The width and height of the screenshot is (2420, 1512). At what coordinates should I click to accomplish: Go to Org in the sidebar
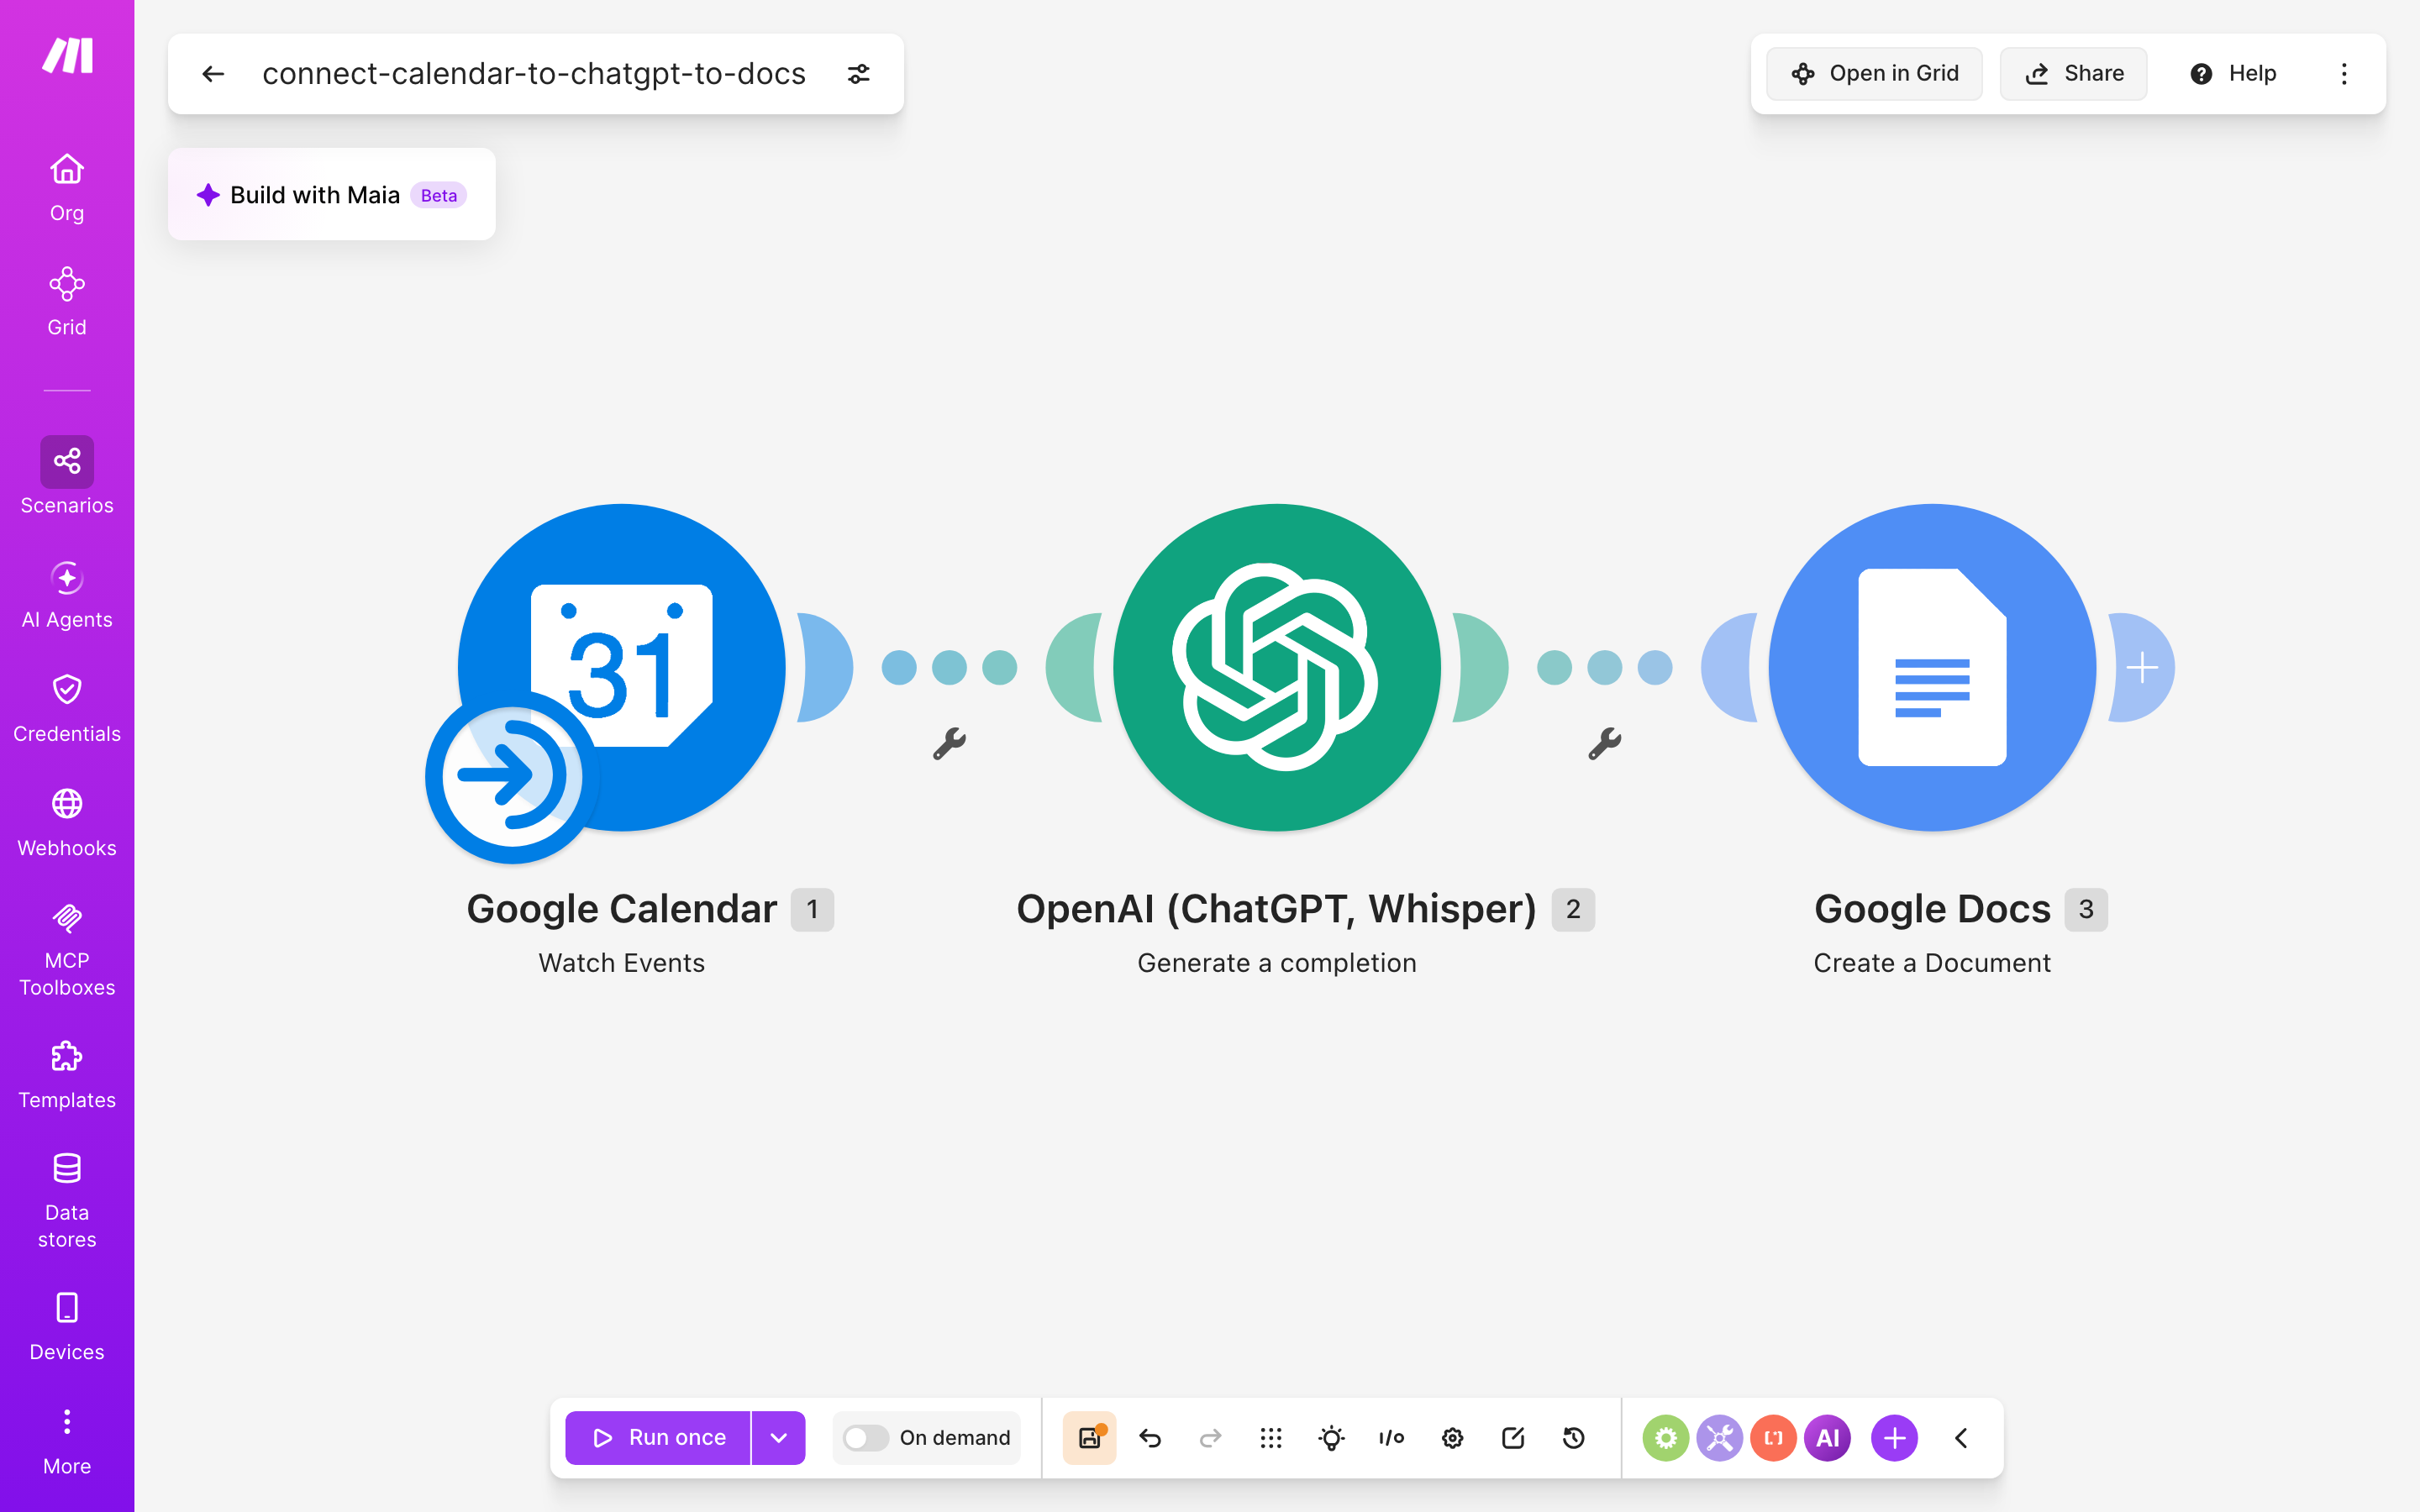pos(67,188)
